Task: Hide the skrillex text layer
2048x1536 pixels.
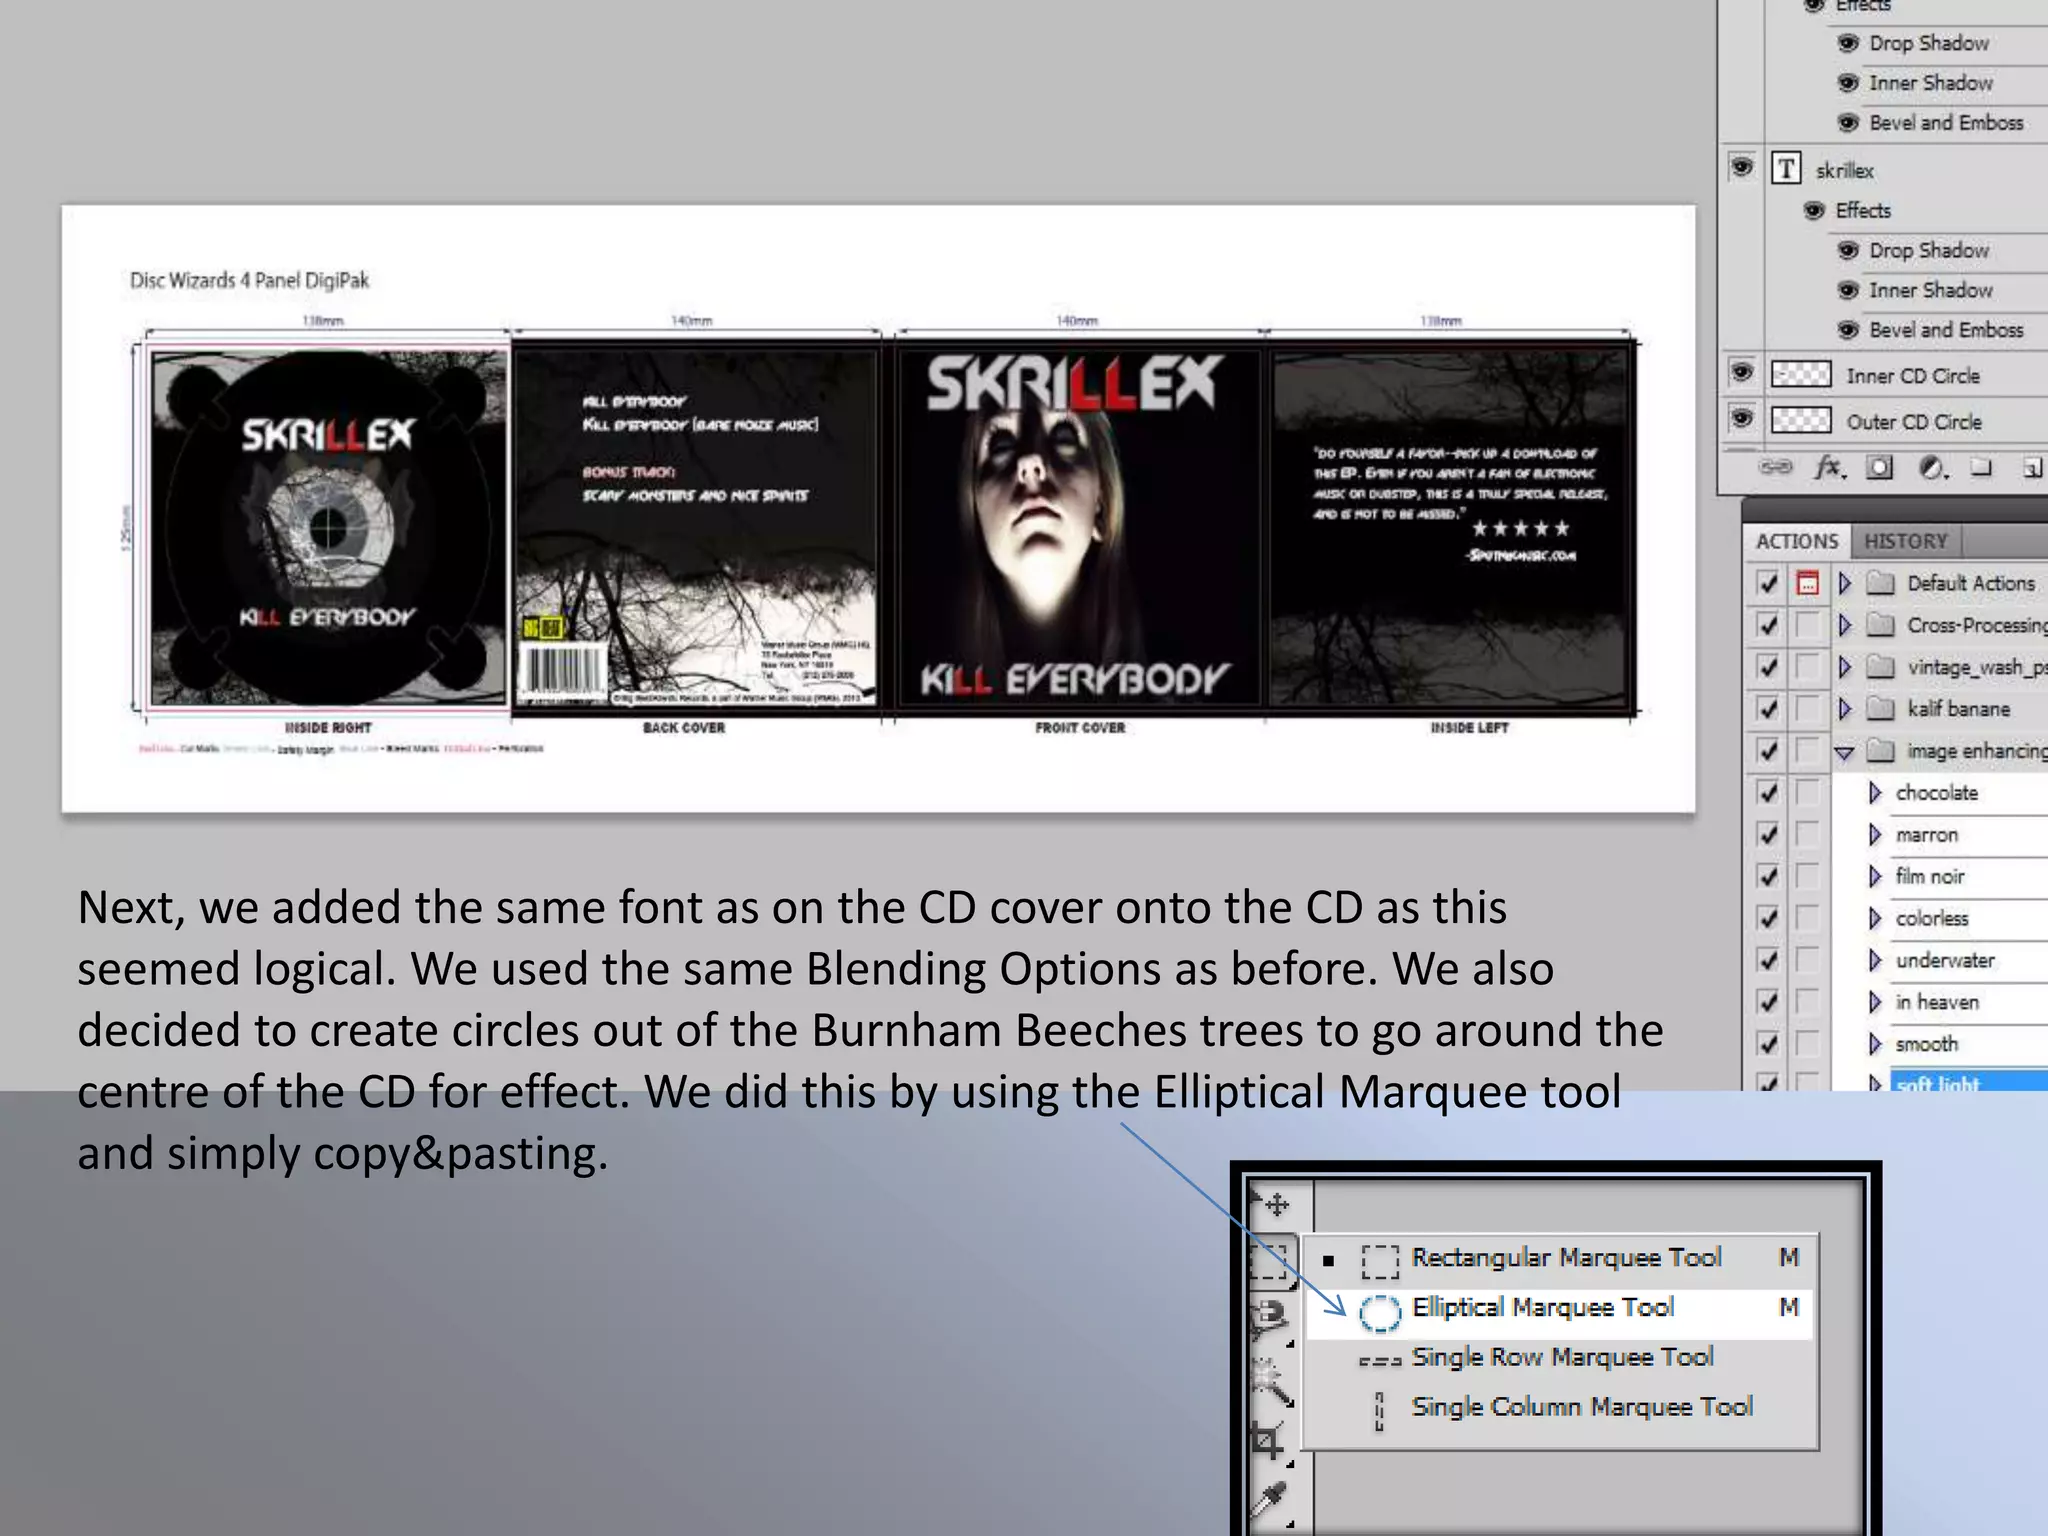Action: [x=1742, y=167]
